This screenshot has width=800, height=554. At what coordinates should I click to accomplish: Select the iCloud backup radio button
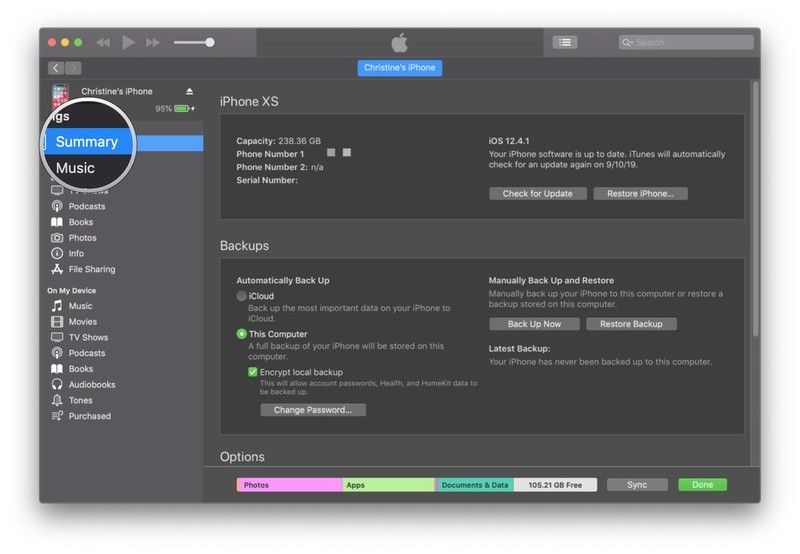pos(242,296)
